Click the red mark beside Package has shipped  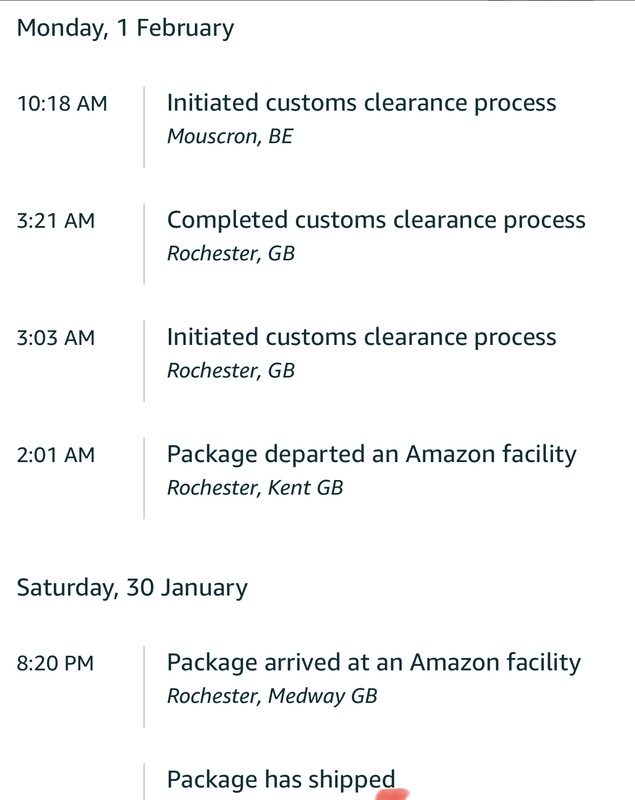393,794
